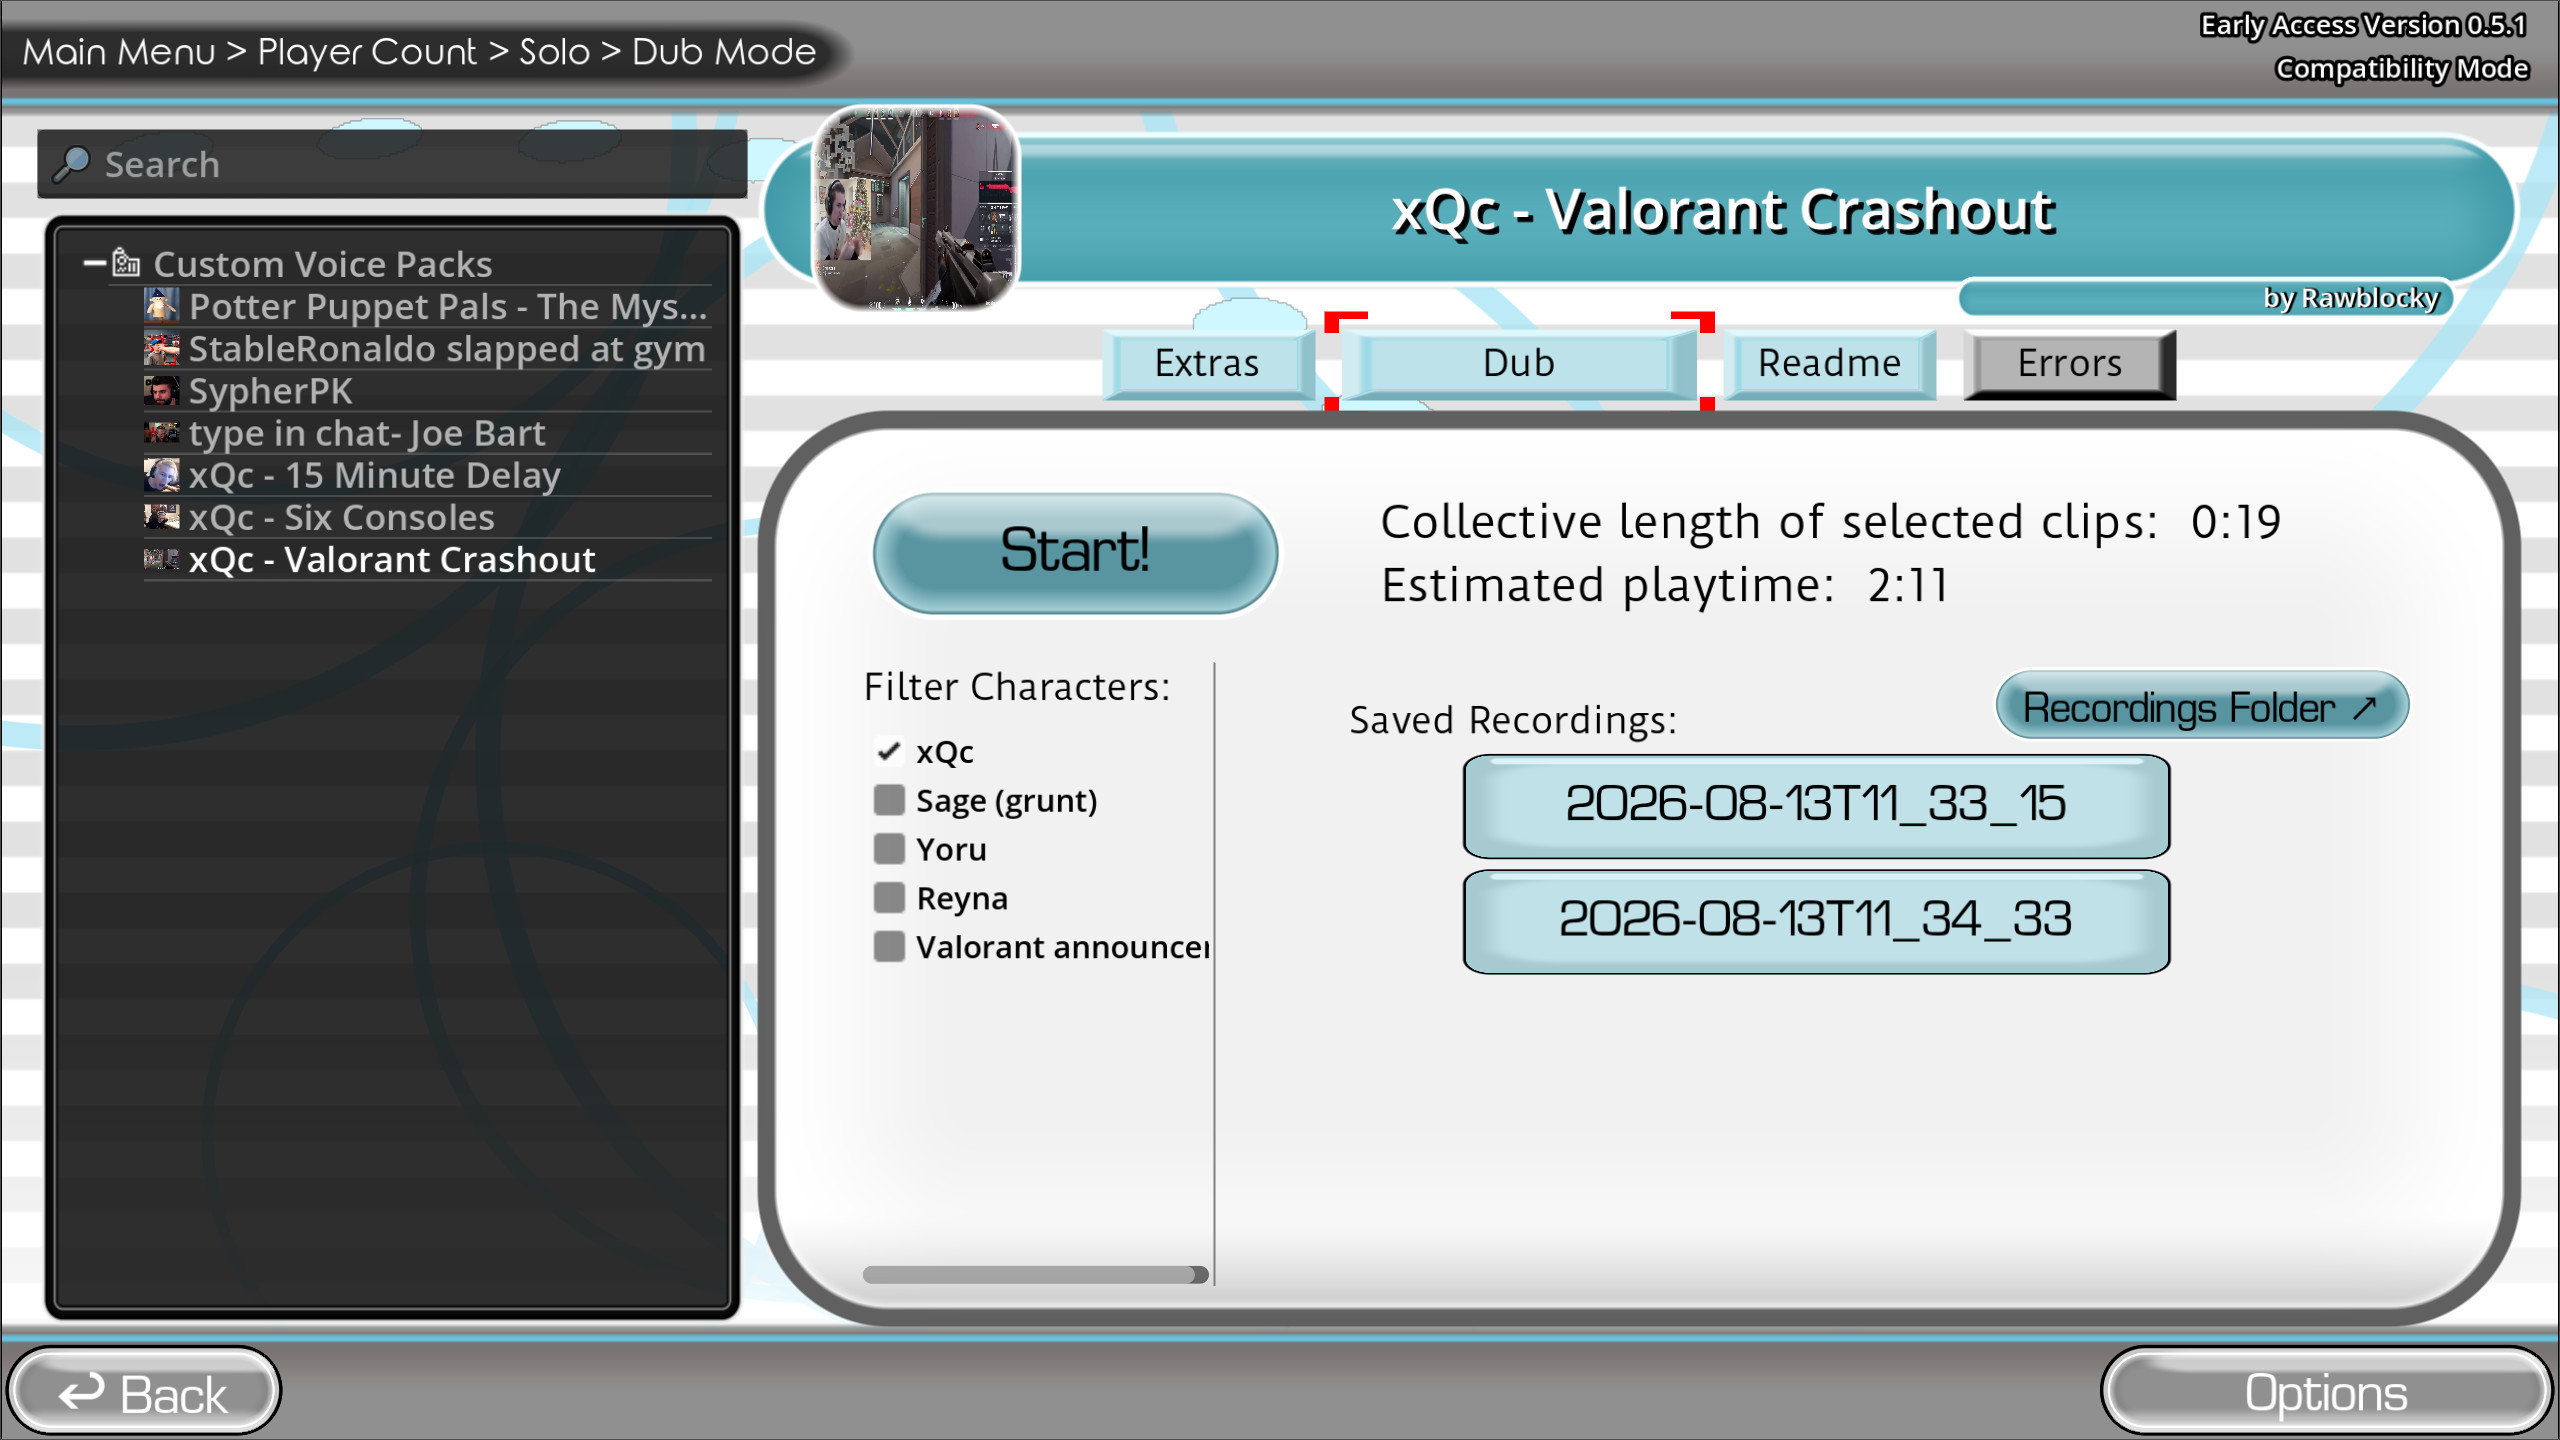Viewport: 2560px width, 1440px height.
Task: Open the xQc Valorant Crashout cover thumbnail
Action: [915, 208]
